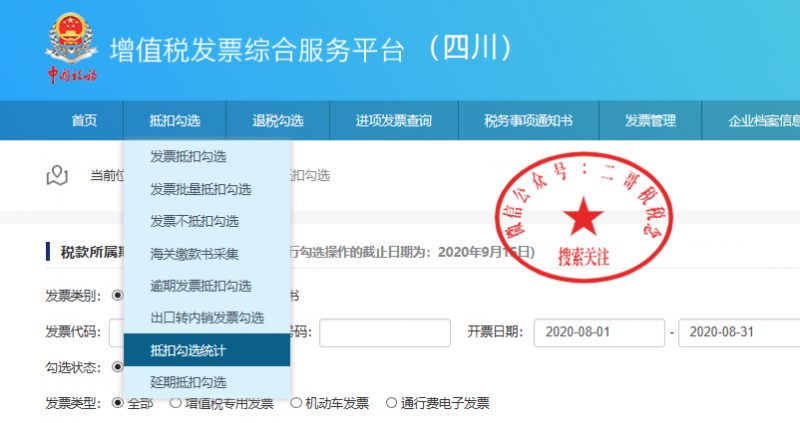Go to 首页 in navigation bar
This screenshot has width=800, height=423.
(x=84, y=121)
